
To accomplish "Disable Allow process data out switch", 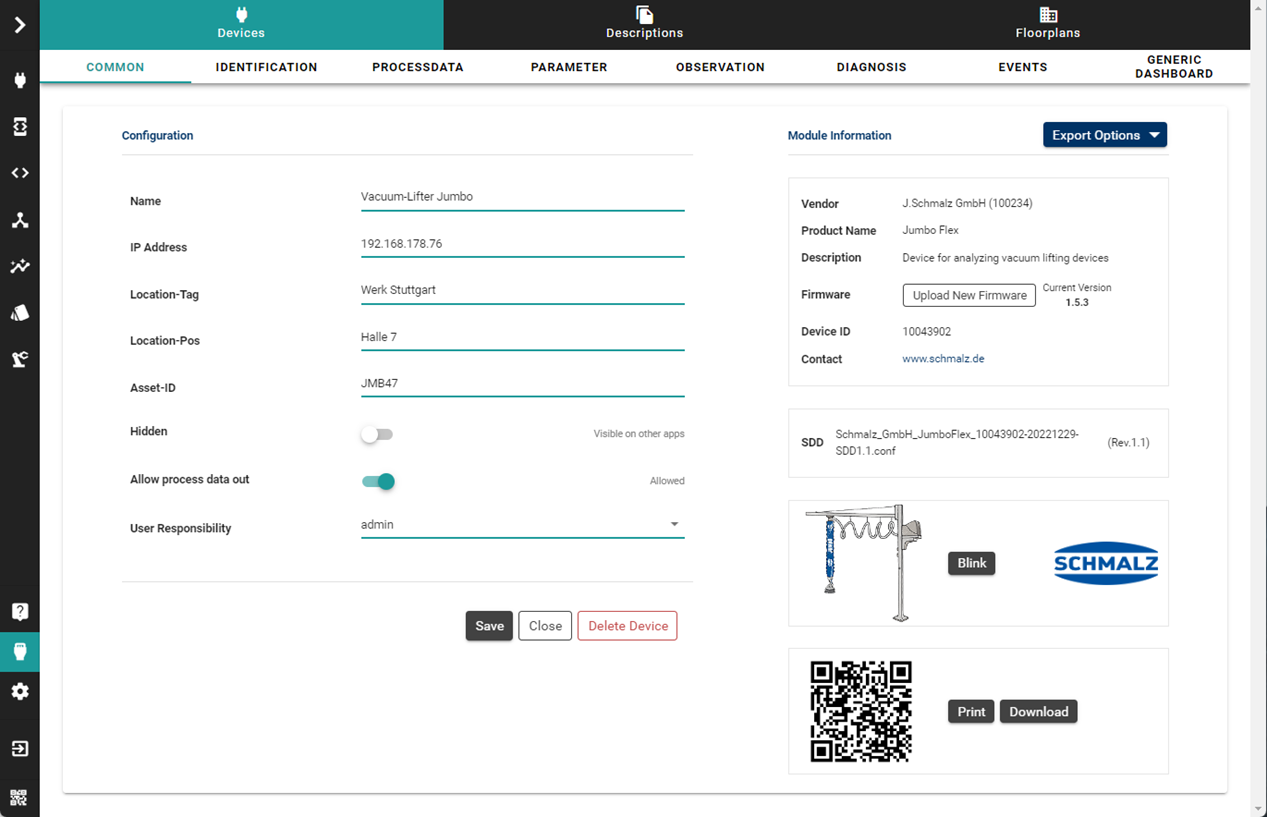I will (378, 482).
